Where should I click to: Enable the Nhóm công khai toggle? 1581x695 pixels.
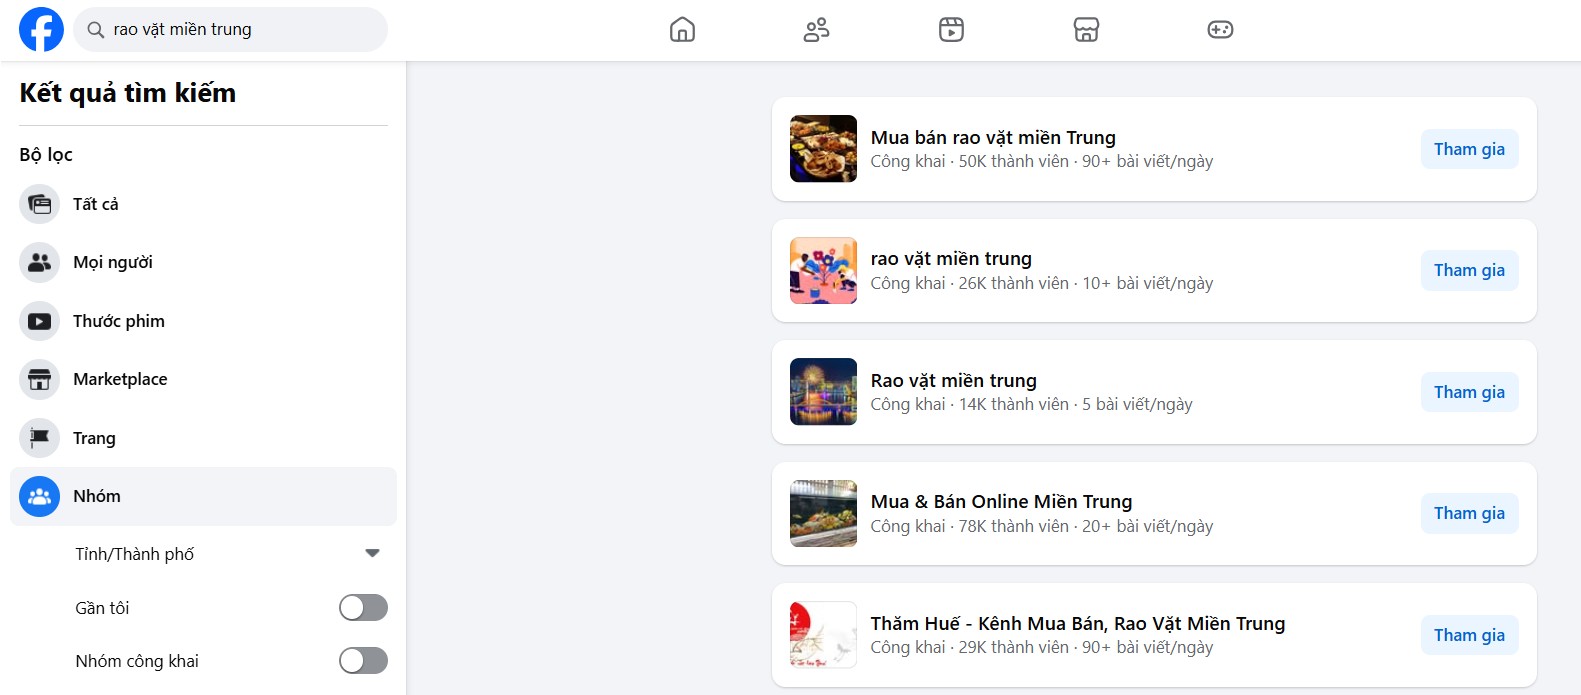[x=362, y=661]
